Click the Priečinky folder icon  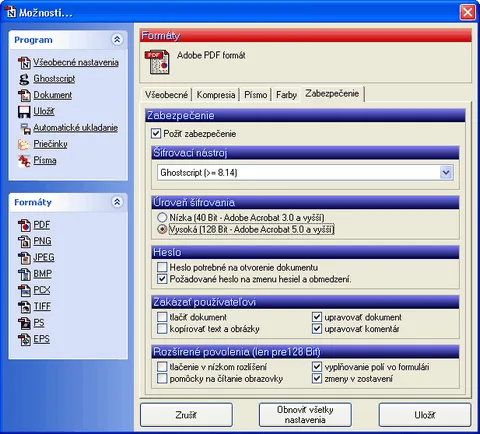(x=24, y=144)
